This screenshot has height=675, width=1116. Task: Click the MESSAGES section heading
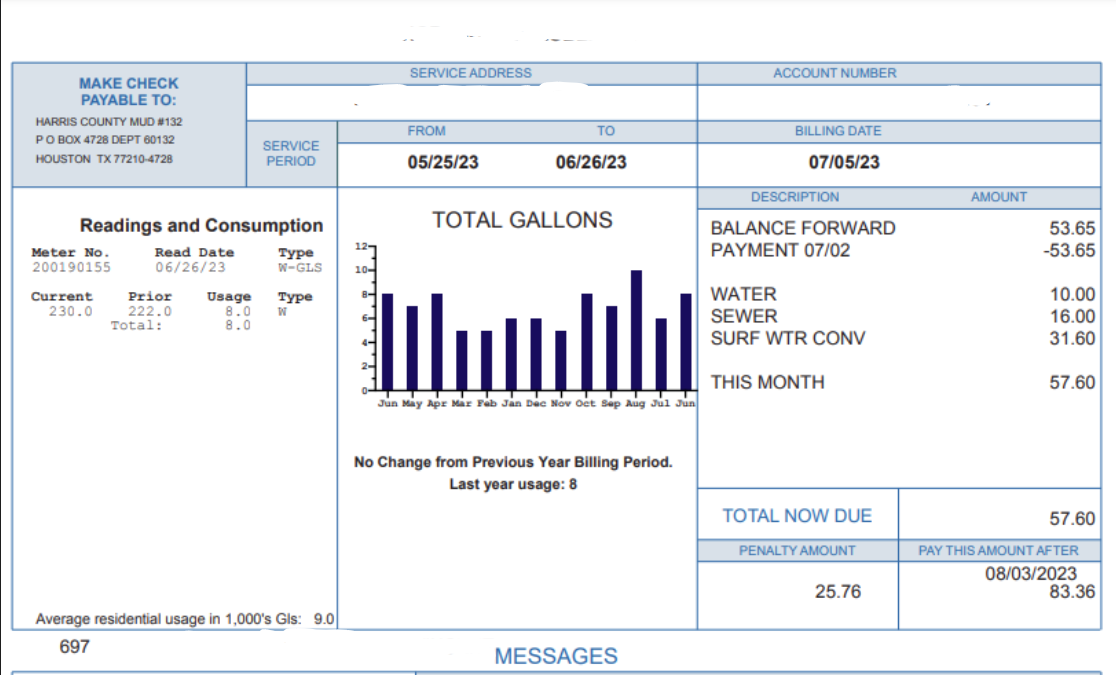tap(556, 656)
